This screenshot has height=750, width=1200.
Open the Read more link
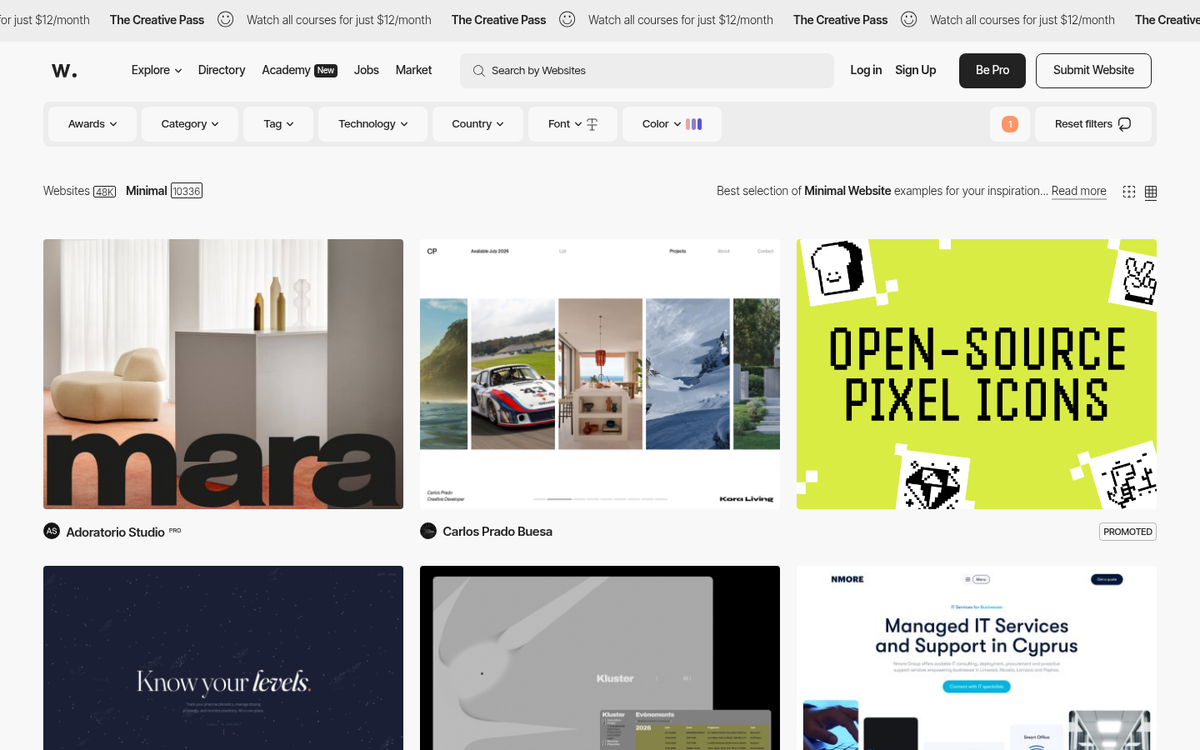pyautogui.click(x=1078, y=191)
